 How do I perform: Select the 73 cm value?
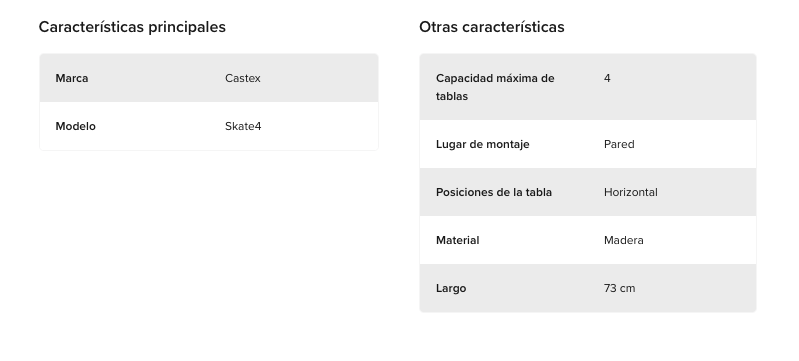coord(620,288)
